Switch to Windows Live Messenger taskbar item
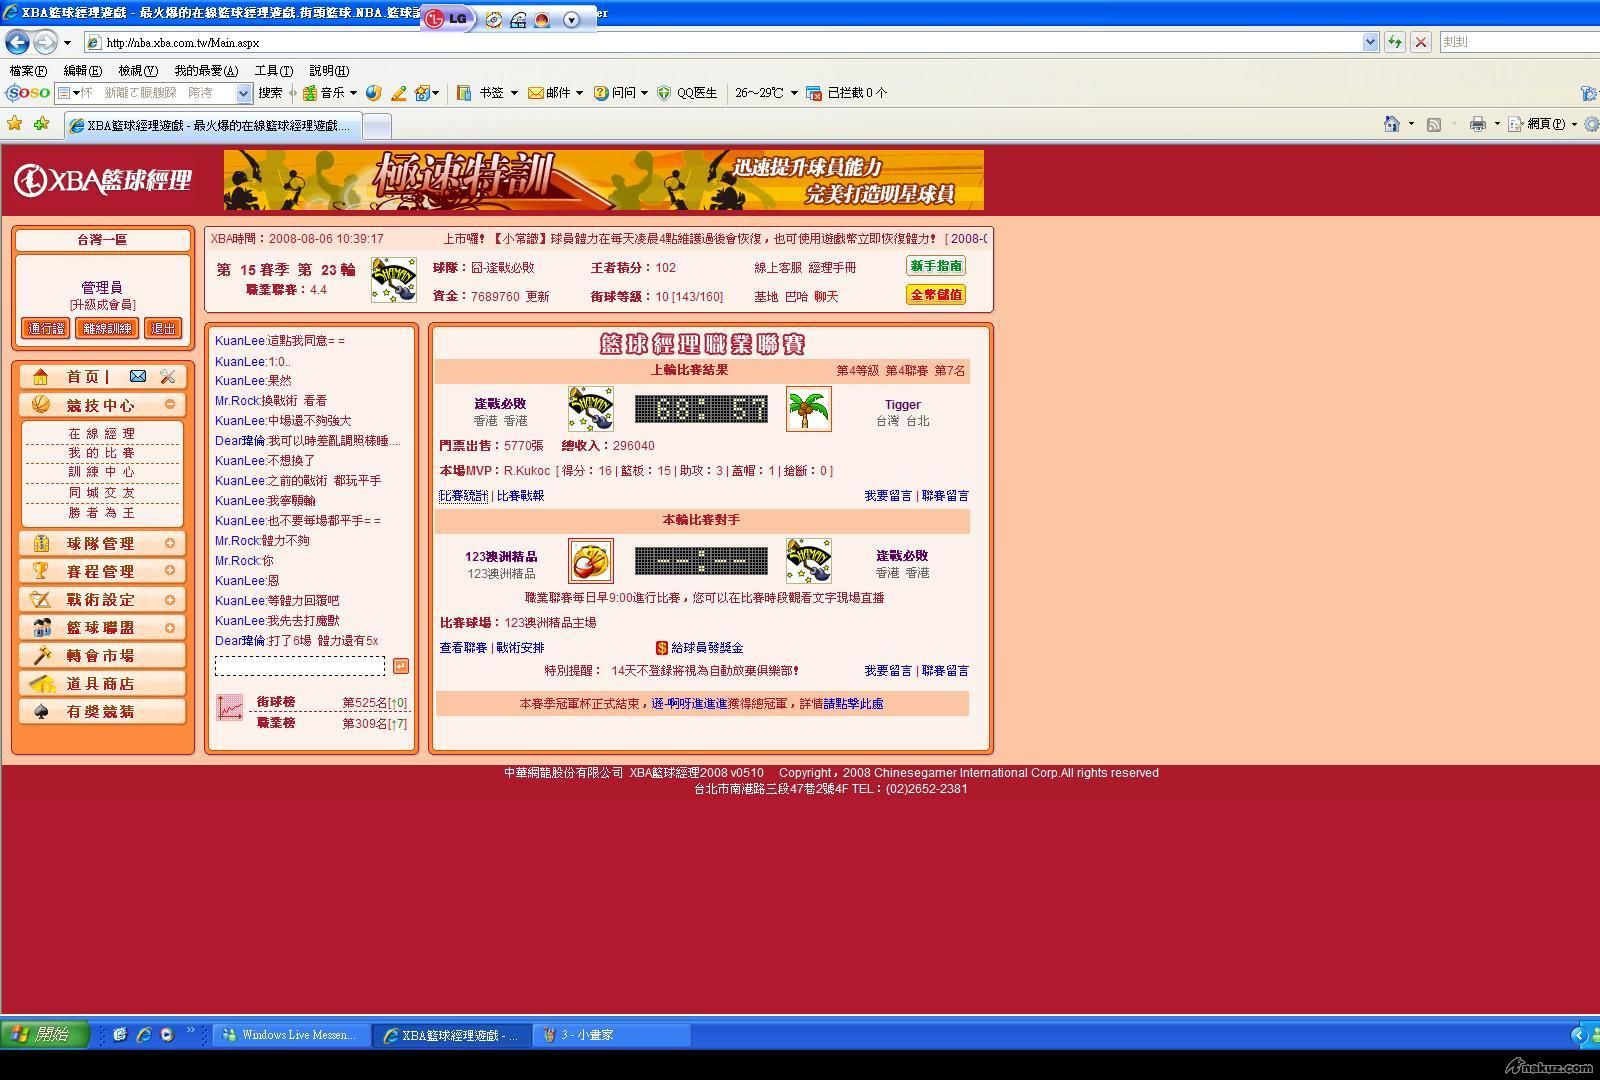 click(290, 1035)
